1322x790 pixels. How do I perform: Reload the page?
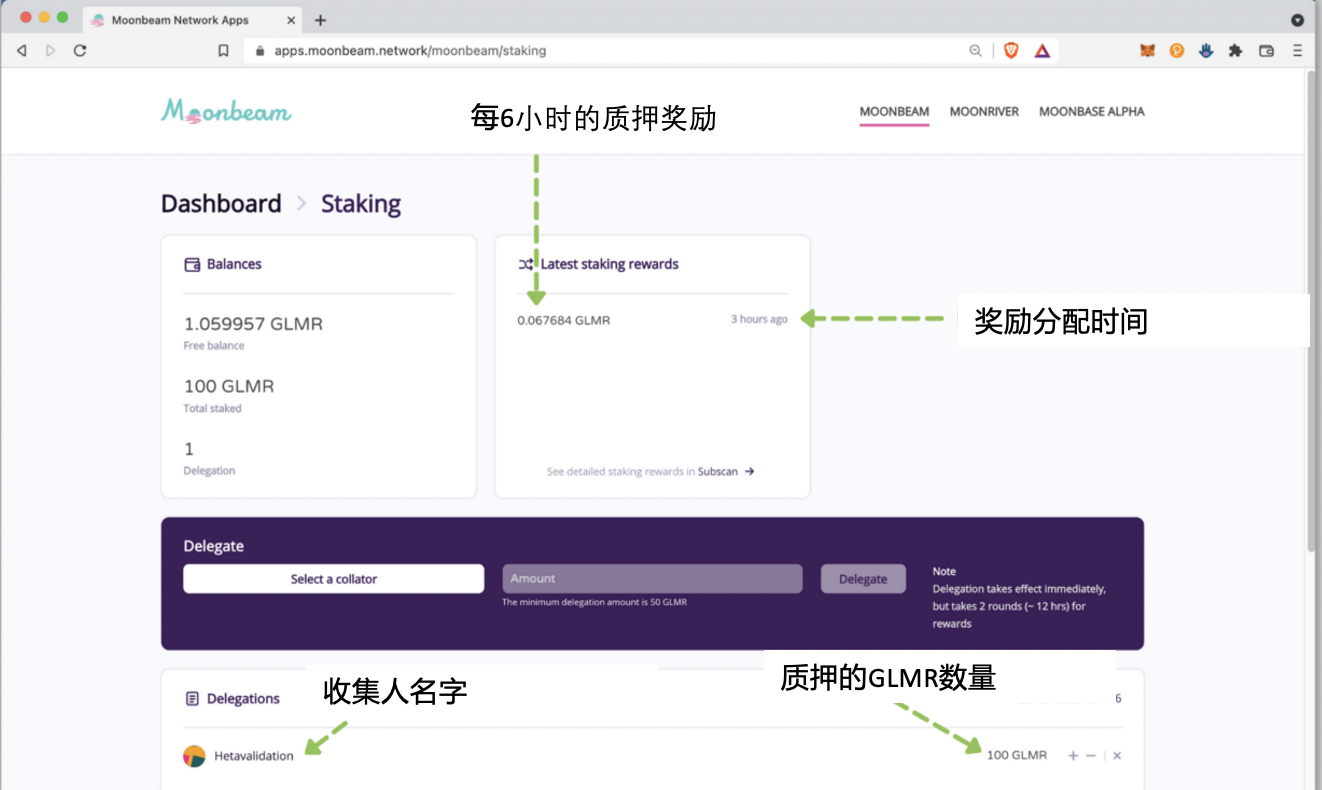[x=80, y=50]
